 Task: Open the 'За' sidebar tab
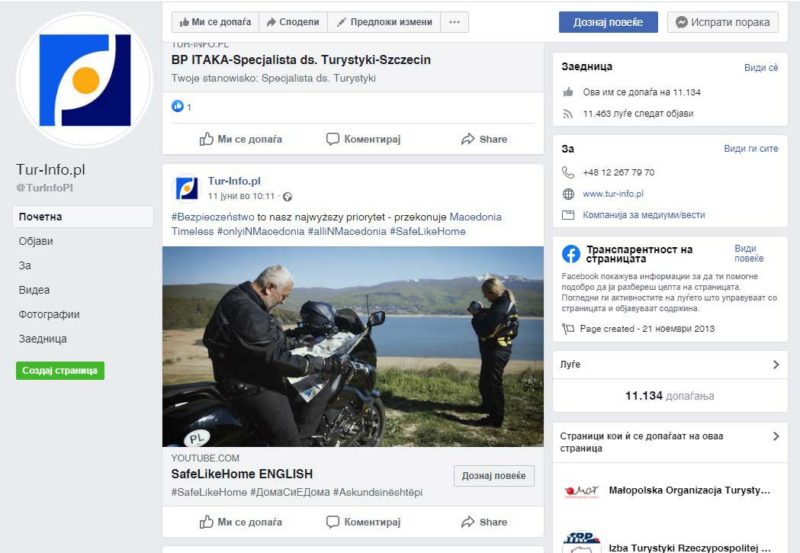(24, 265)
